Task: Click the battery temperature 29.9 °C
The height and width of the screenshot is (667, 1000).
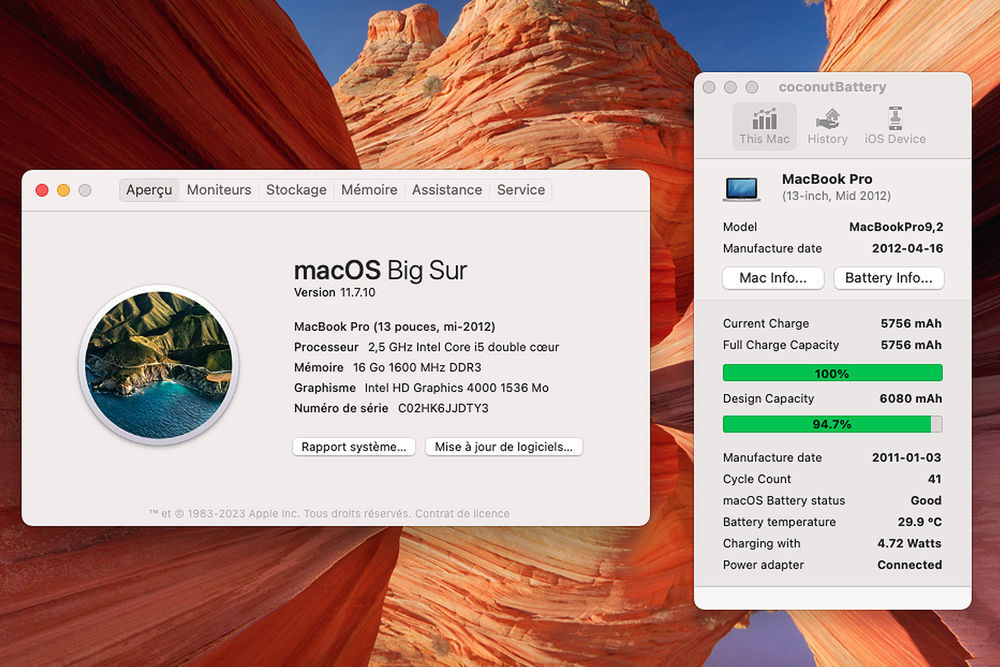Action: click(920, 522)
